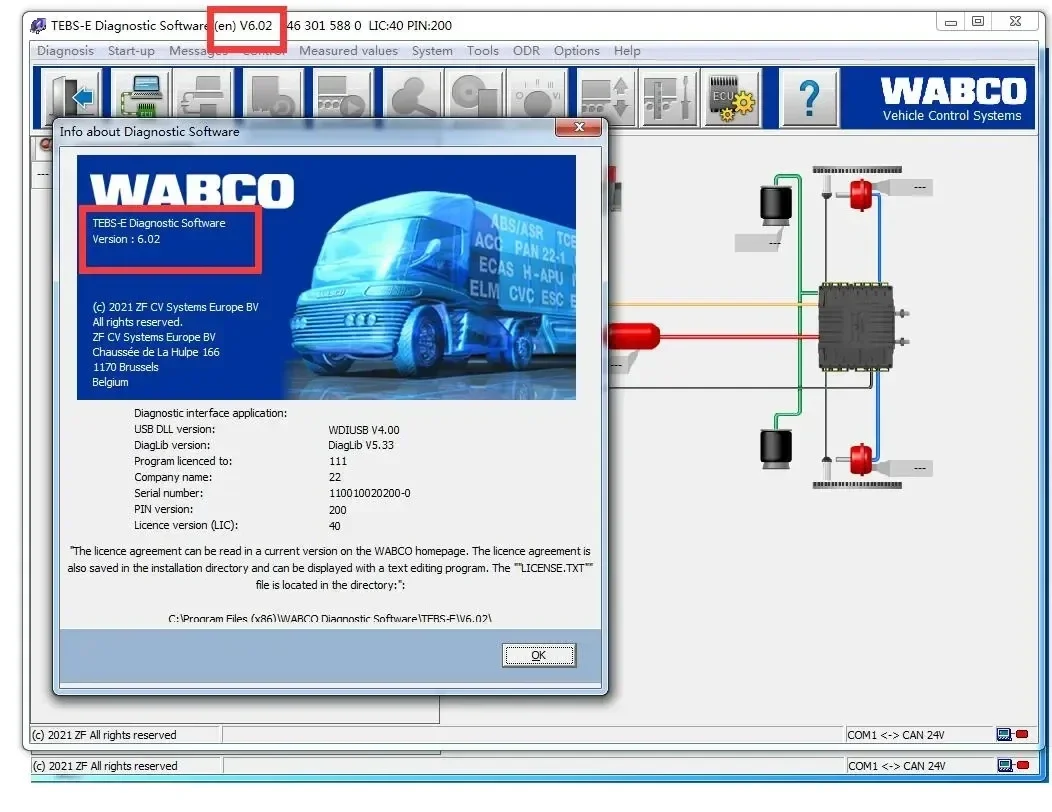1052x812 pixels.
Task: Open the Tools menu
Action: [x=482, y=51]
